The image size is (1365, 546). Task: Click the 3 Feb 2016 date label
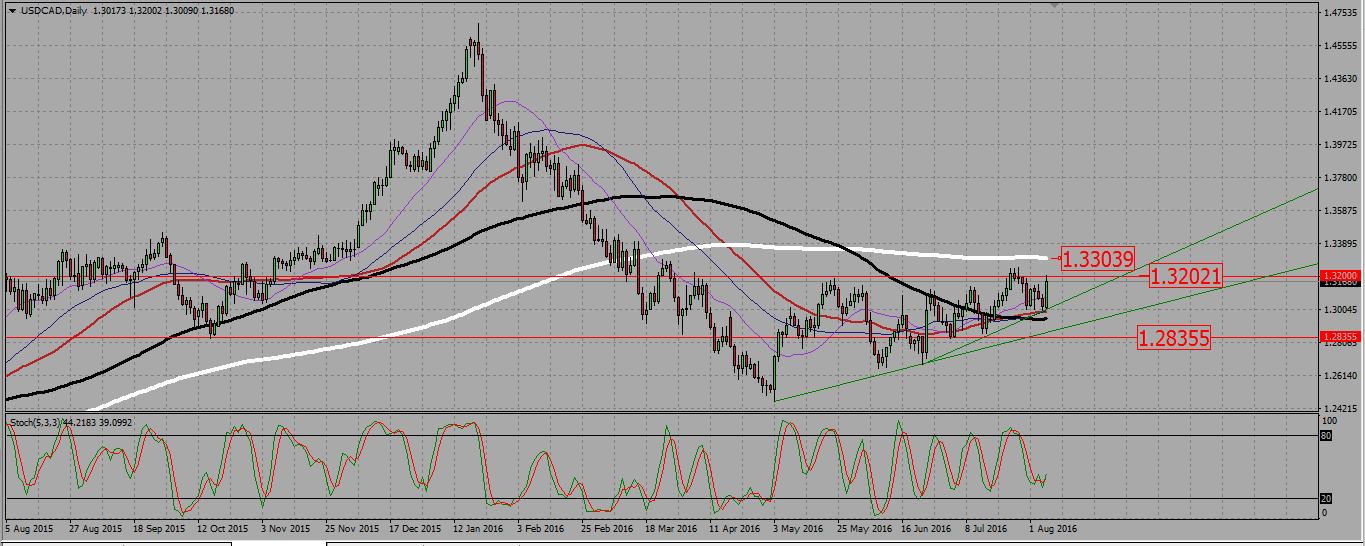(543, 528)
